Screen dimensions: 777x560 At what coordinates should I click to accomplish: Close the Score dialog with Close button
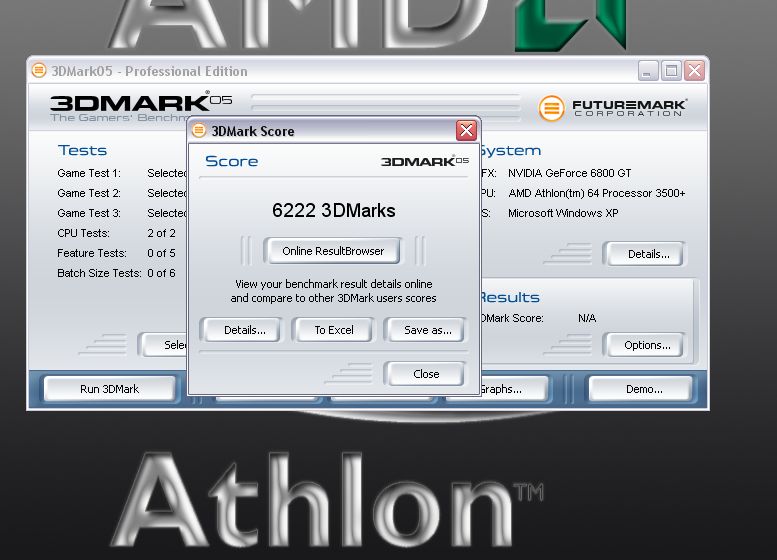[426, 374]
